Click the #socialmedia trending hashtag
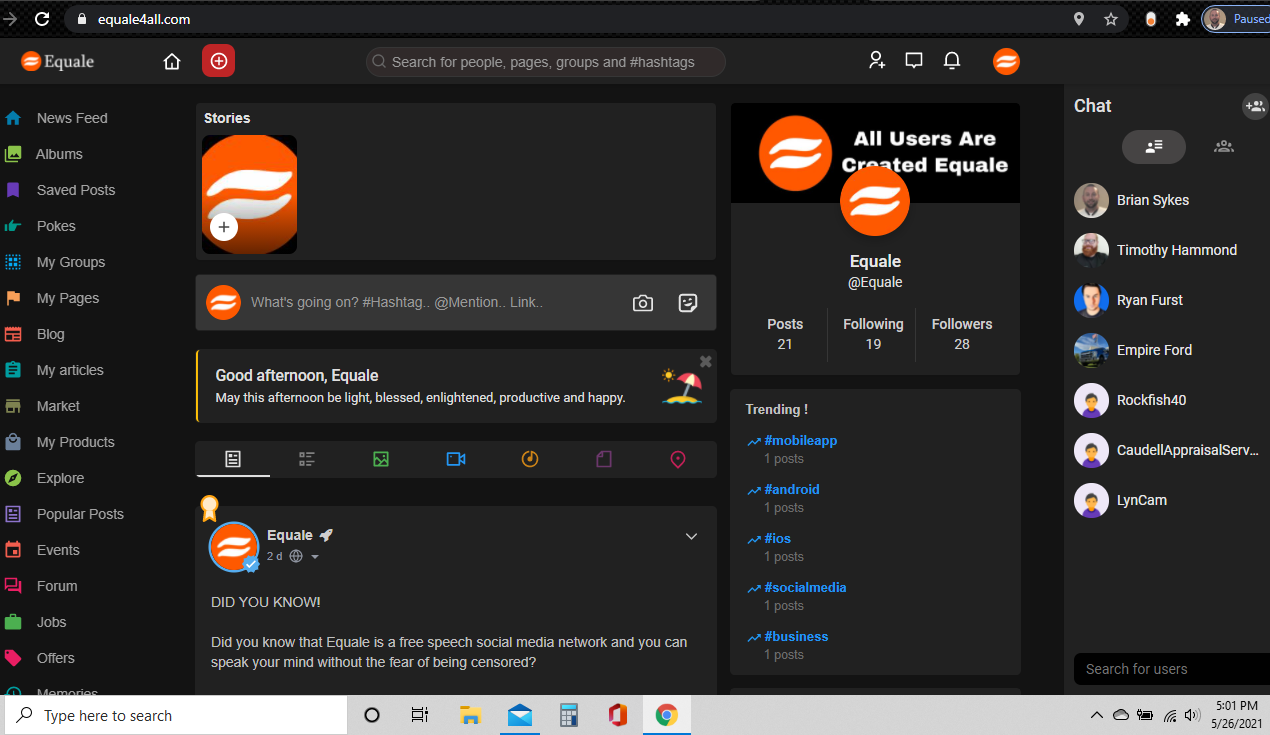 pyautogui.click(x=805, y=587)
